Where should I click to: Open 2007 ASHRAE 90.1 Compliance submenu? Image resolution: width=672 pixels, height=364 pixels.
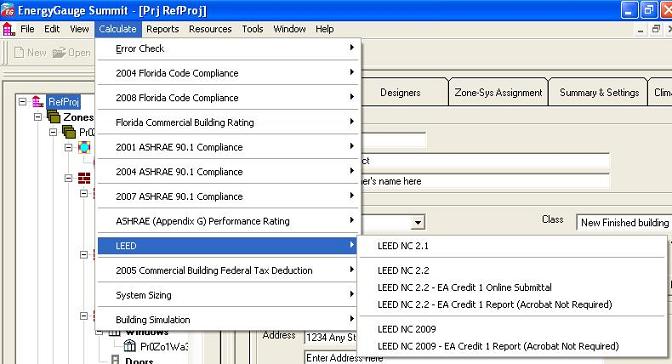[228, 196]
